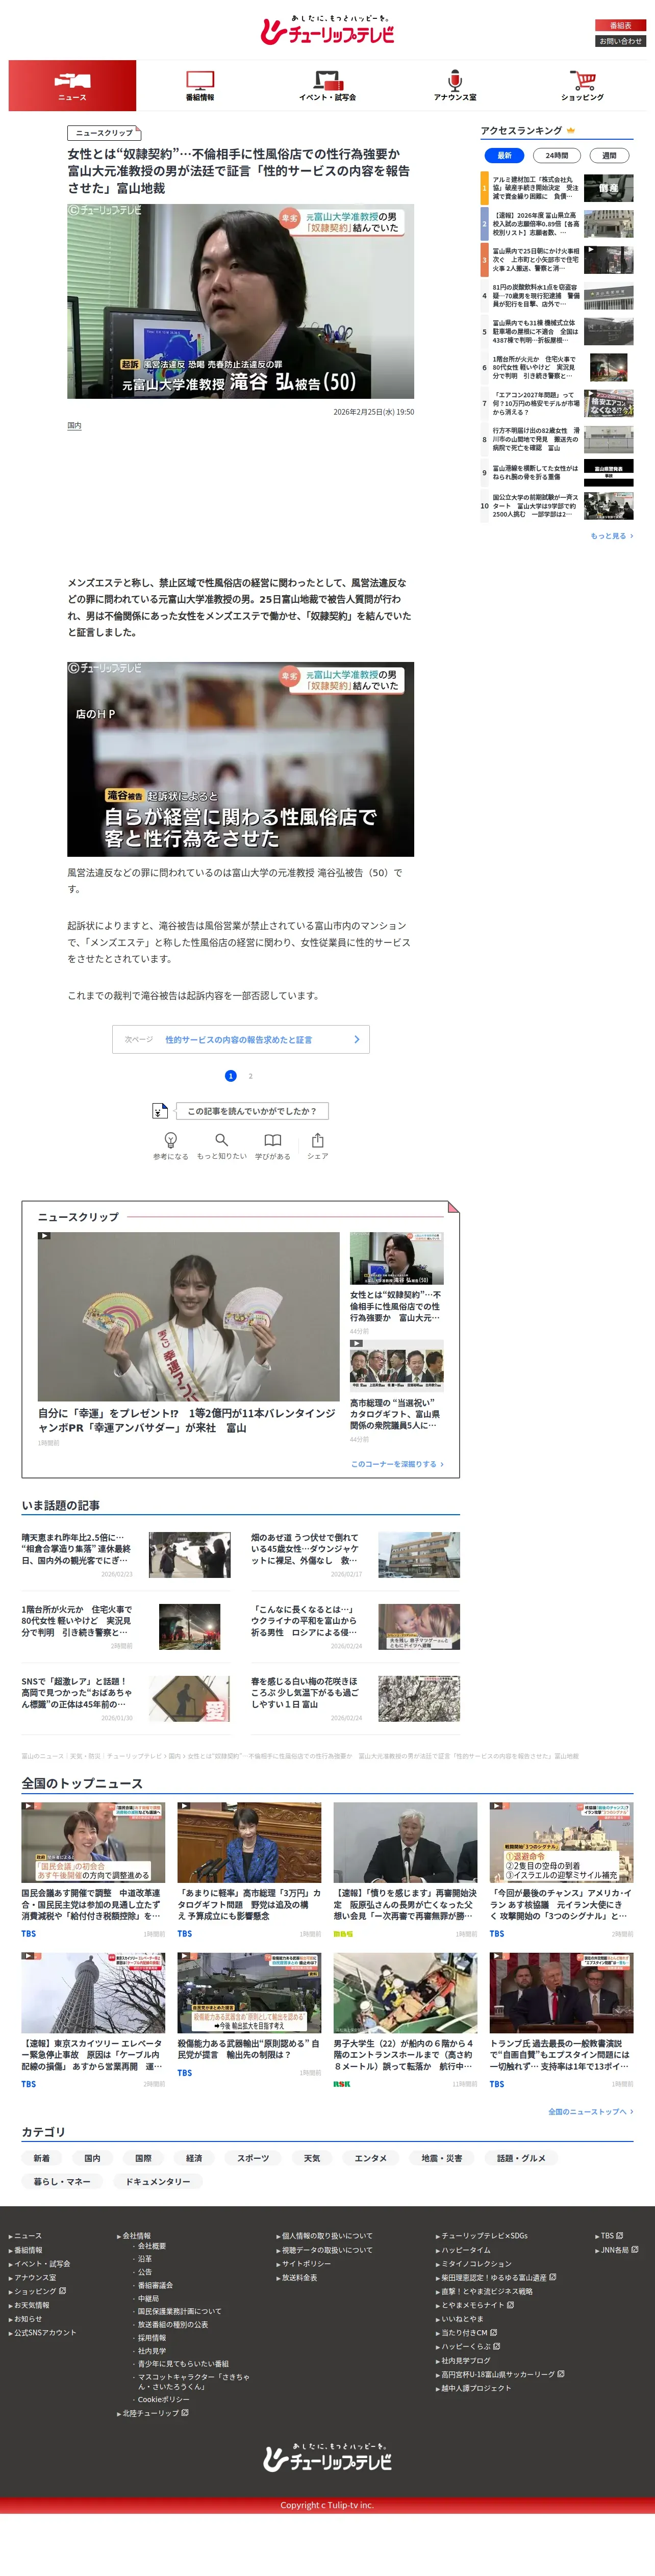Click the 学びがある open book reaction icon
655x2576 pixels.
tap(272, 1140)
